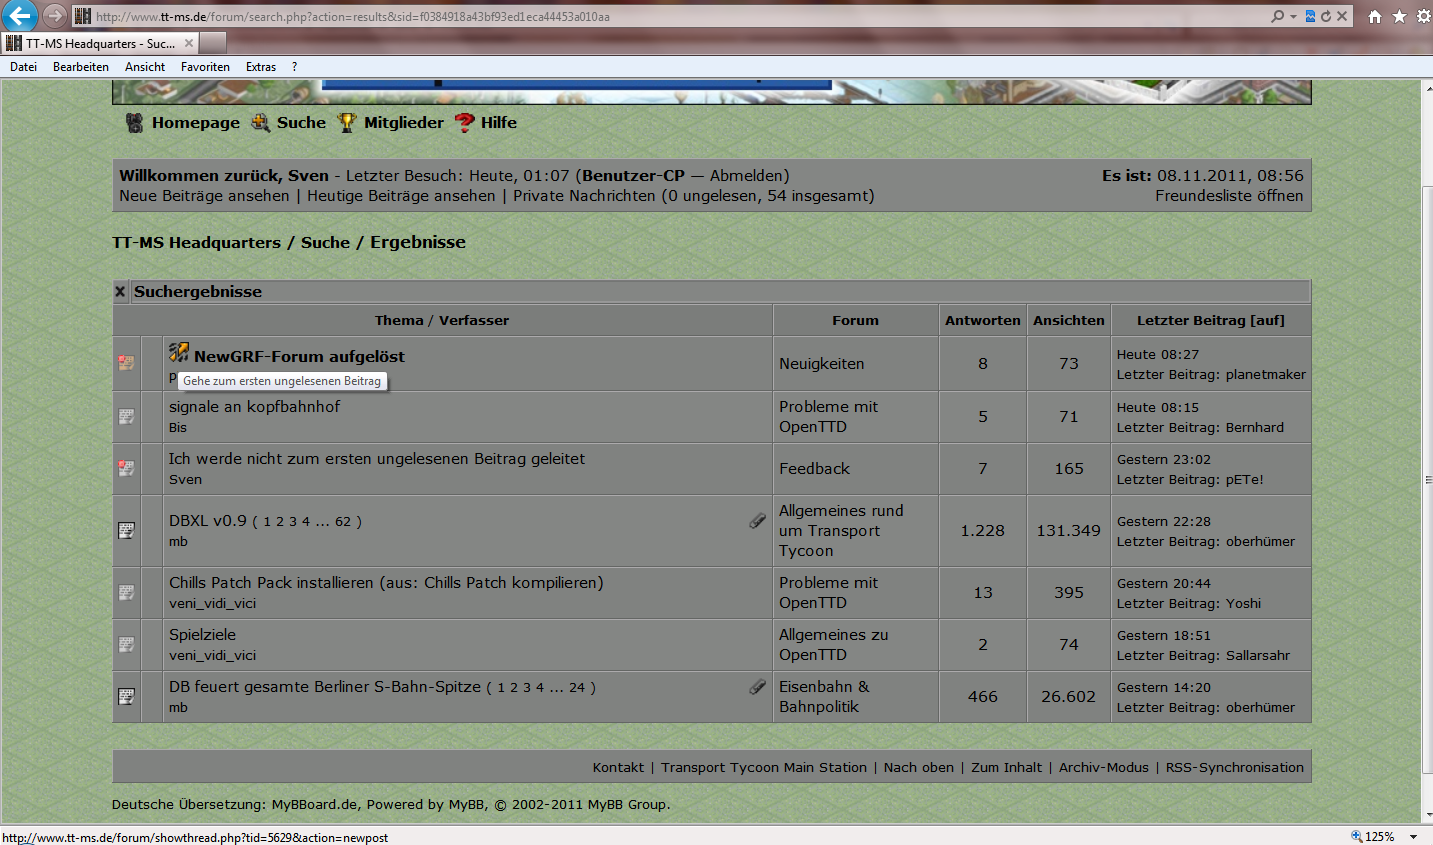Click new-post icon beside NewGRF-Forum aufgelöst title
This screenshot has height=845, width=1433.
[179, 353]
